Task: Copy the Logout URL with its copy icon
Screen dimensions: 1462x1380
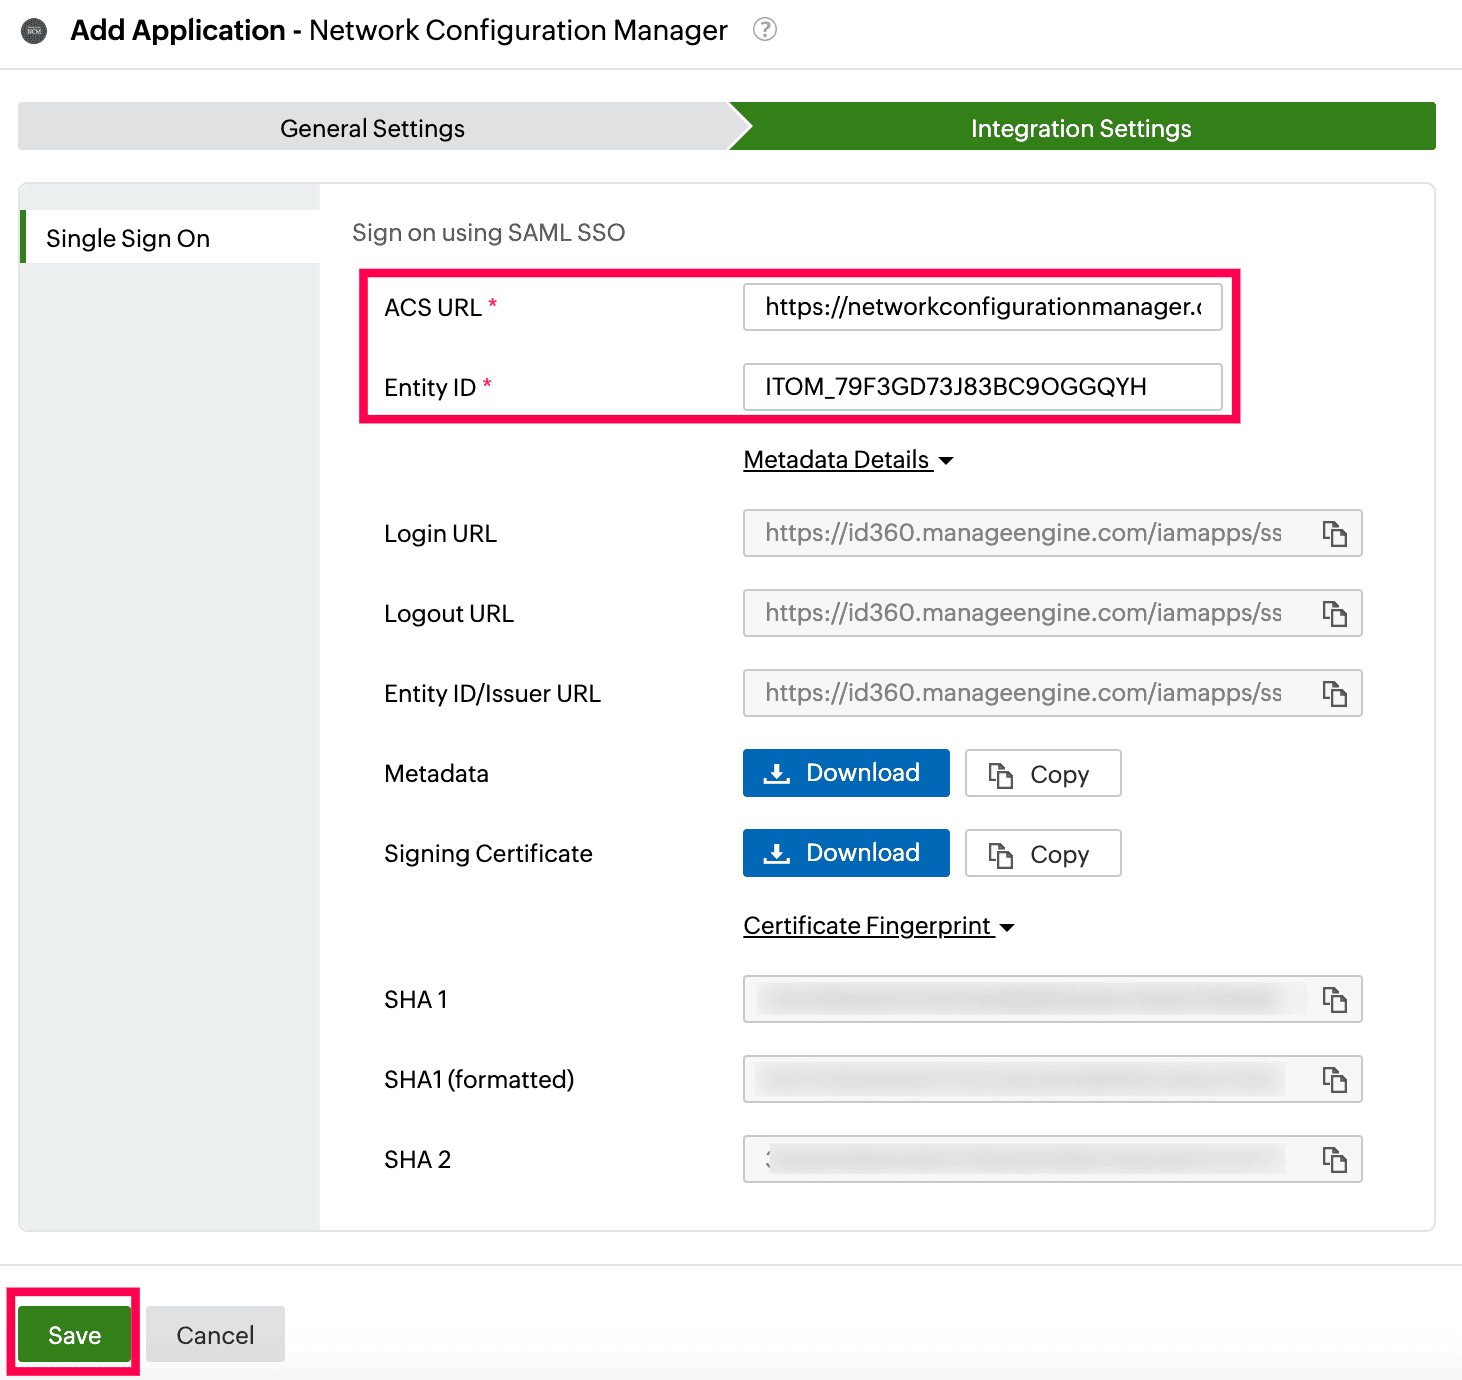Action: [x=1335, y=614]
